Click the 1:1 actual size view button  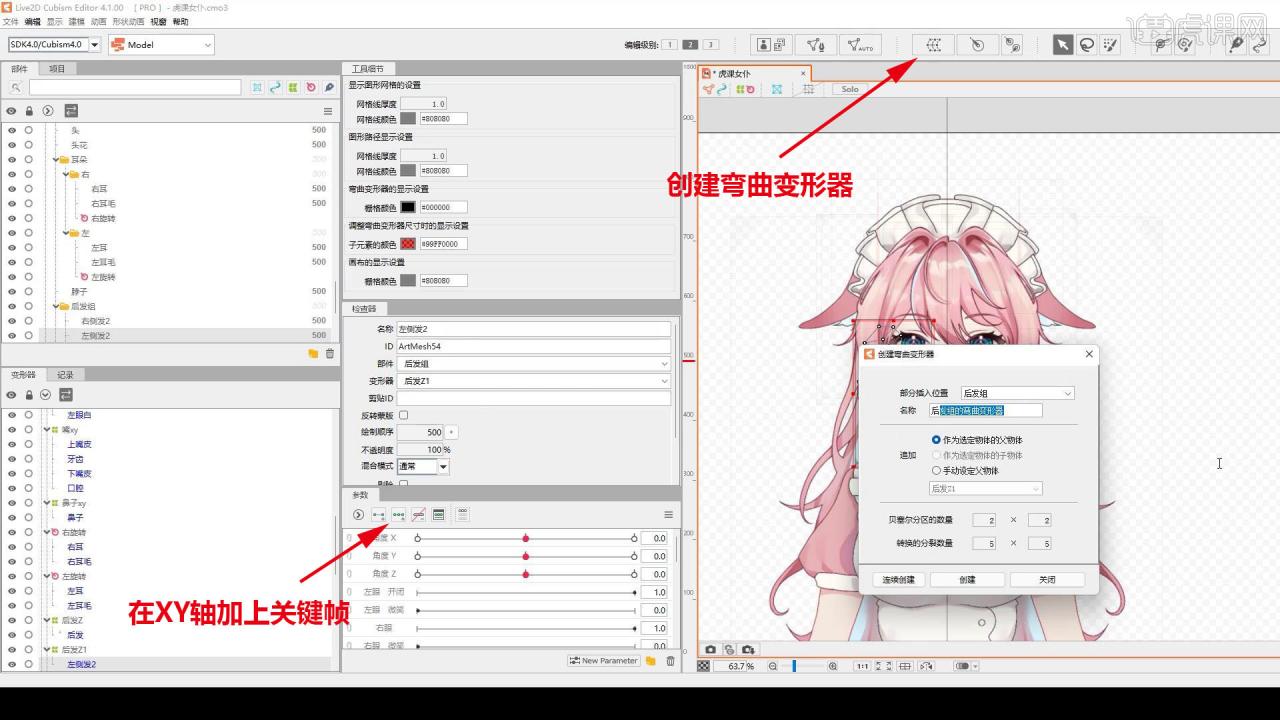862,666
